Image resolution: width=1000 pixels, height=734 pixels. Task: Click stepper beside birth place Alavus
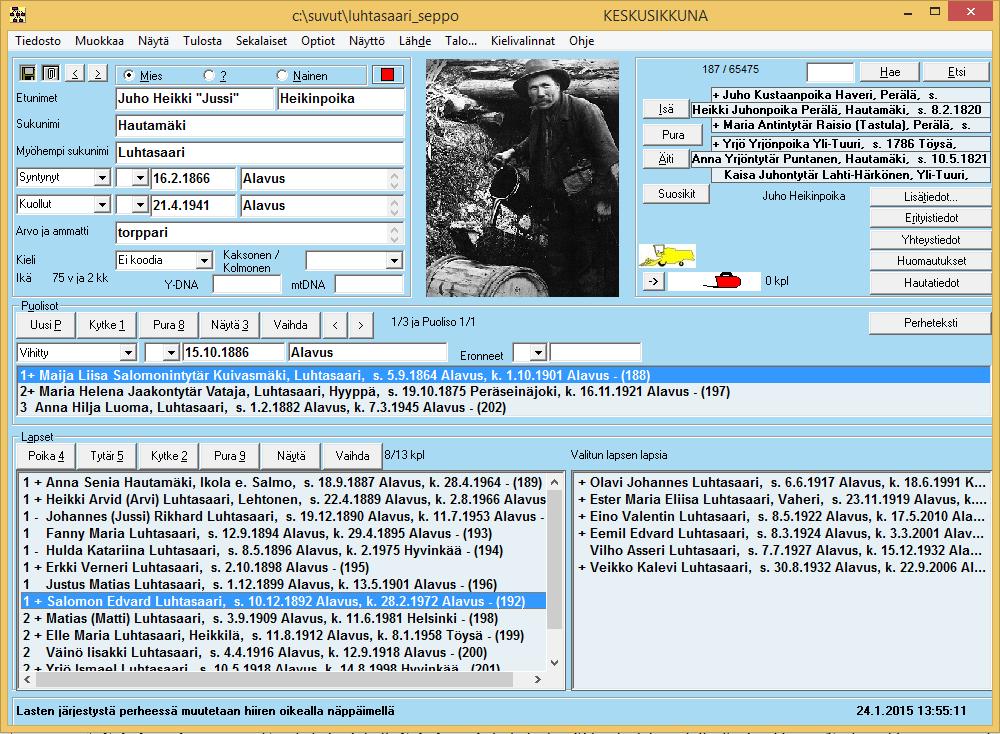tap(394, 179)
